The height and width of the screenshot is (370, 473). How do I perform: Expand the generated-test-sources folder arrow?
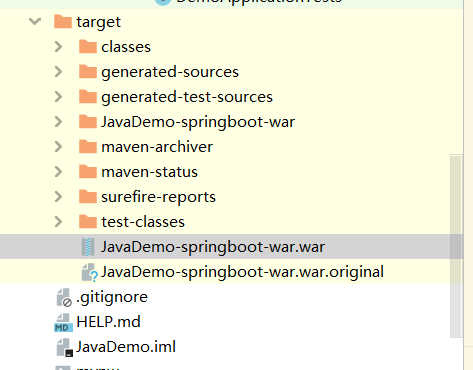pyautogui.click(x=58, y=97)
